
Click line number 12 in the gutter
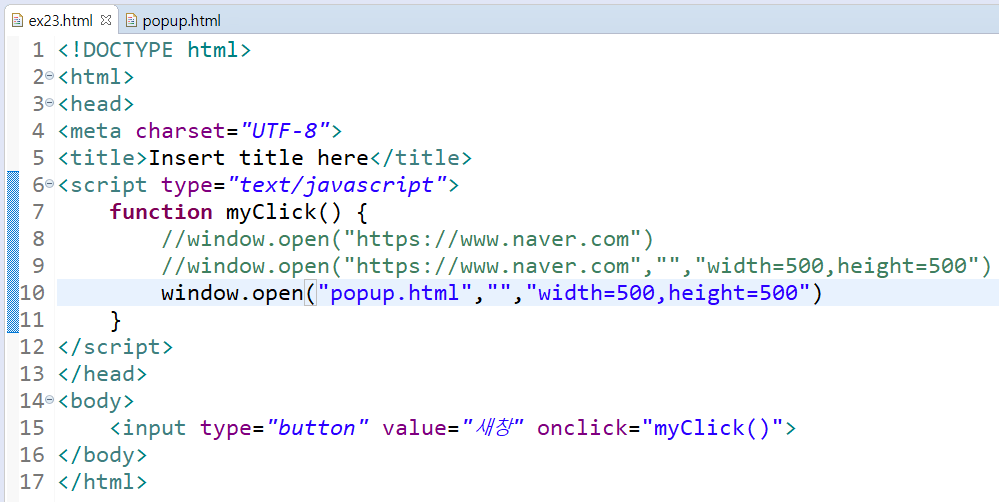pos(32,347)
